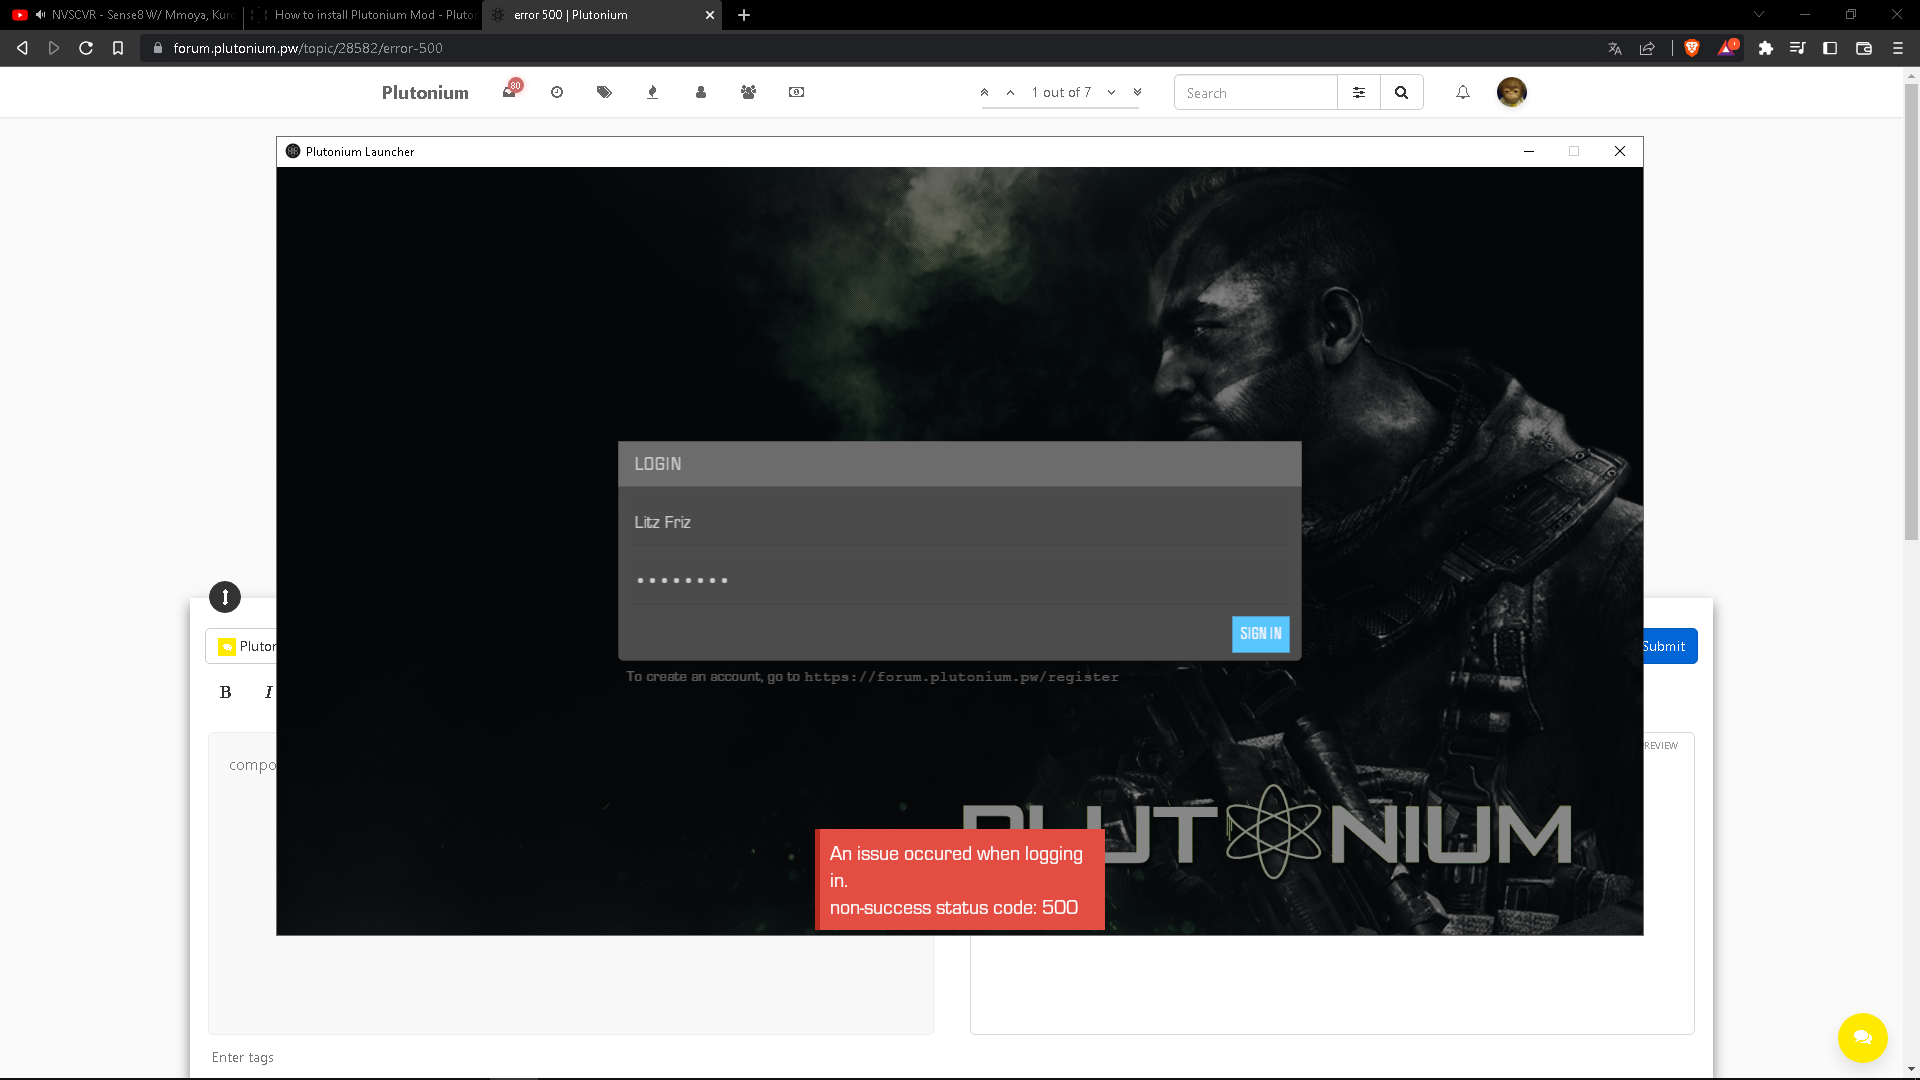Open the Groups page icon
Image resolution: width=1920 pixels, height=1080 pixels.
point(748,92)
